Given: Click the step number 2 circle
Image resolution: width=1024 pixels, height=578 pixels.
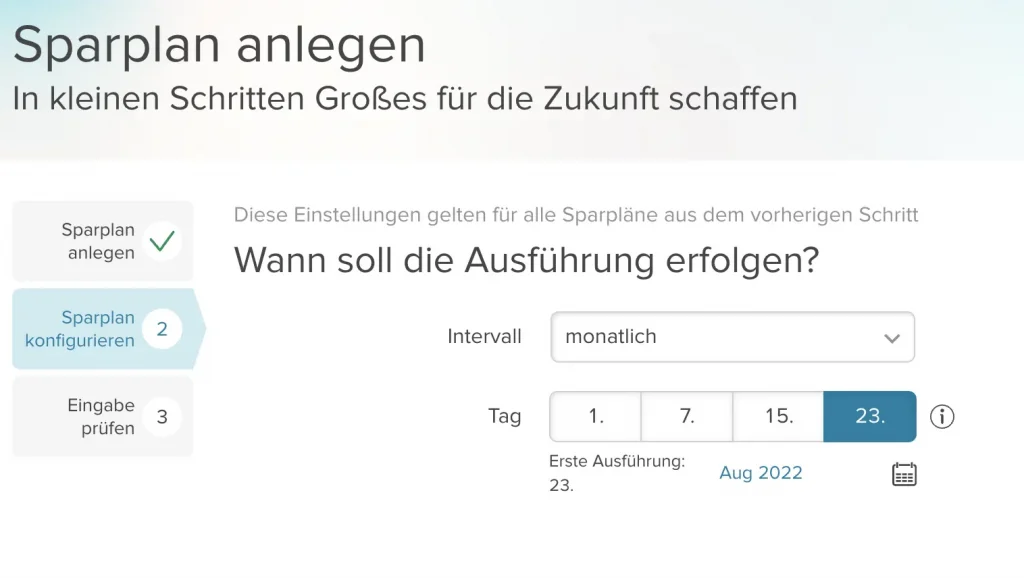Looking at the screenshot, I should pyautogui.click(x=162, y=329).
